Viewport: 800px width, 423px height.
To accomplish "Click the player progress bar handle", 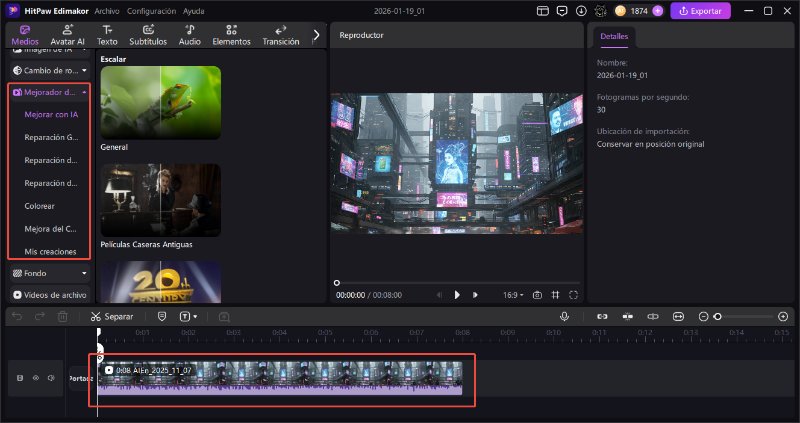I will point(337,283).
